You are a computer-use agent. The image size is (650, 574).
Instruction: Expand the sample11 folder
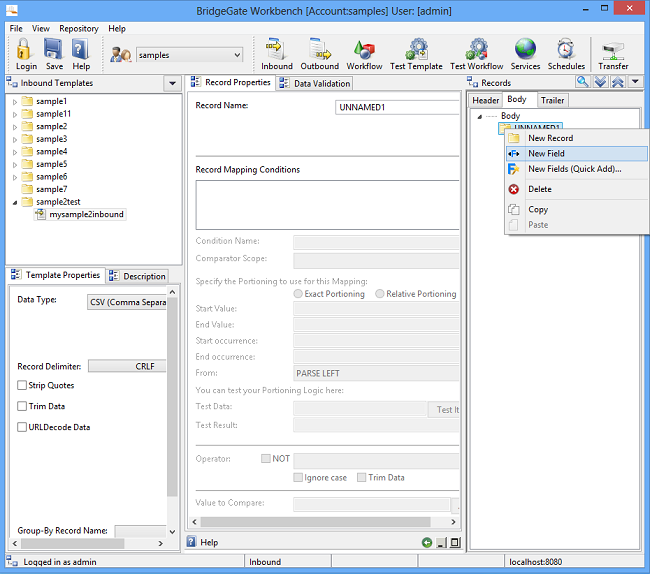(15, 114)
